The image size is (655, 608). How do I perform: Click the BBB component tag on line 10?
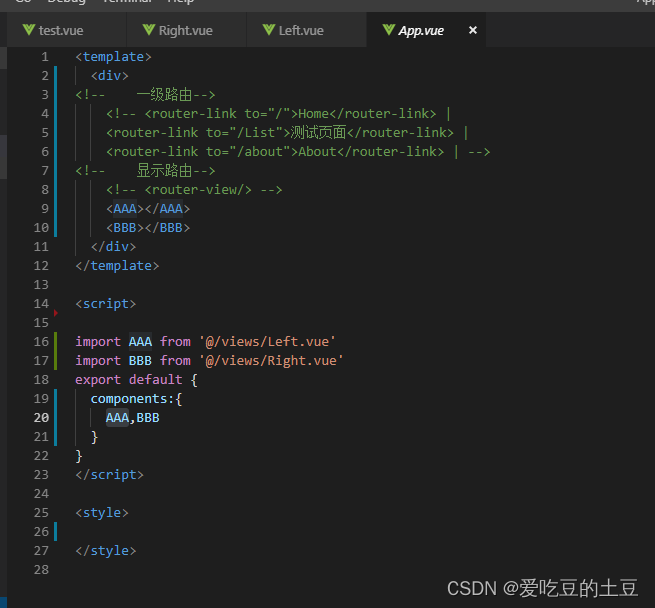(x=148, y=228)
